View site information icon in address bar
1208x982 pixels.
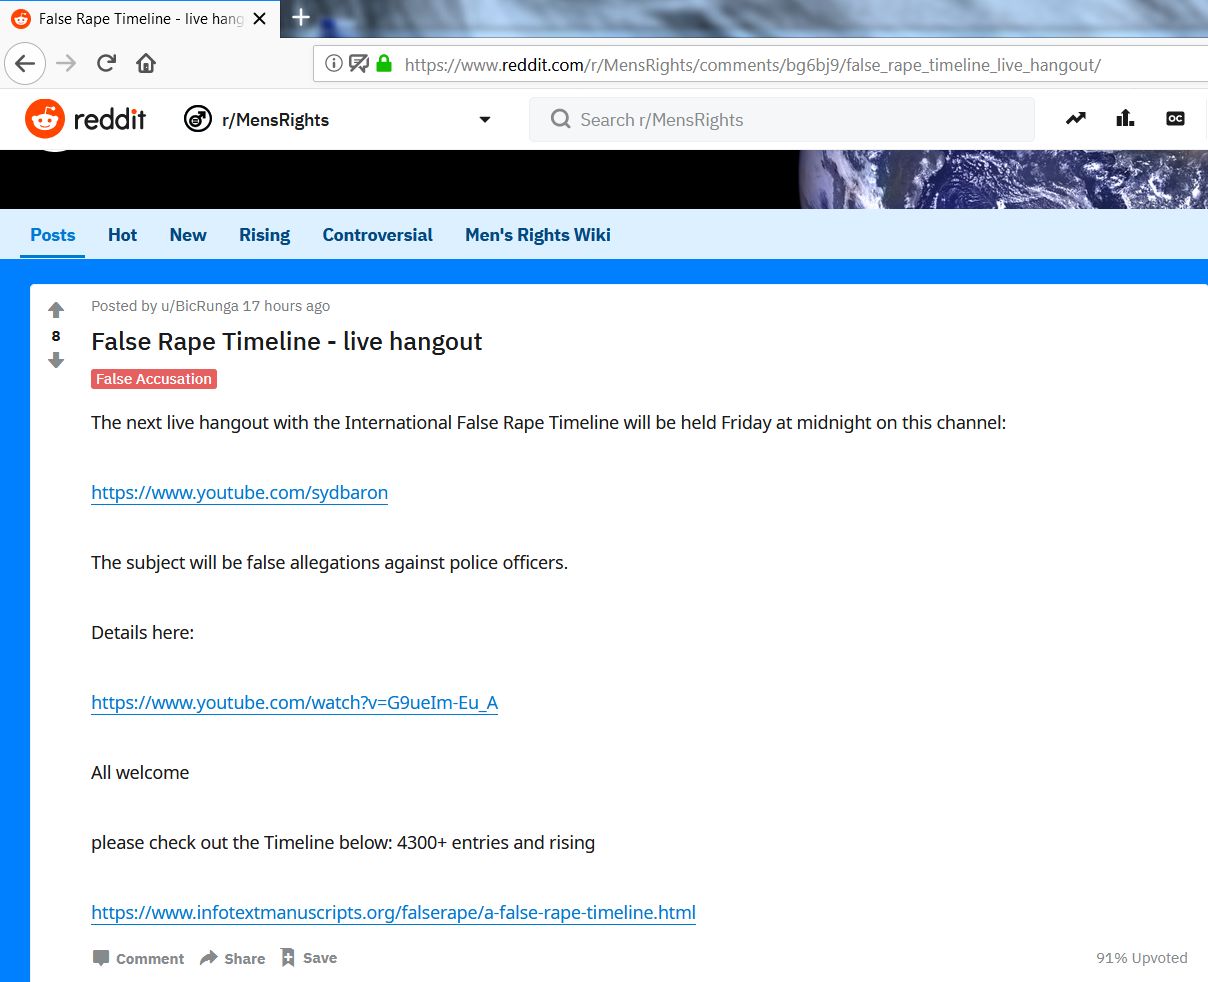pos(334,64)
